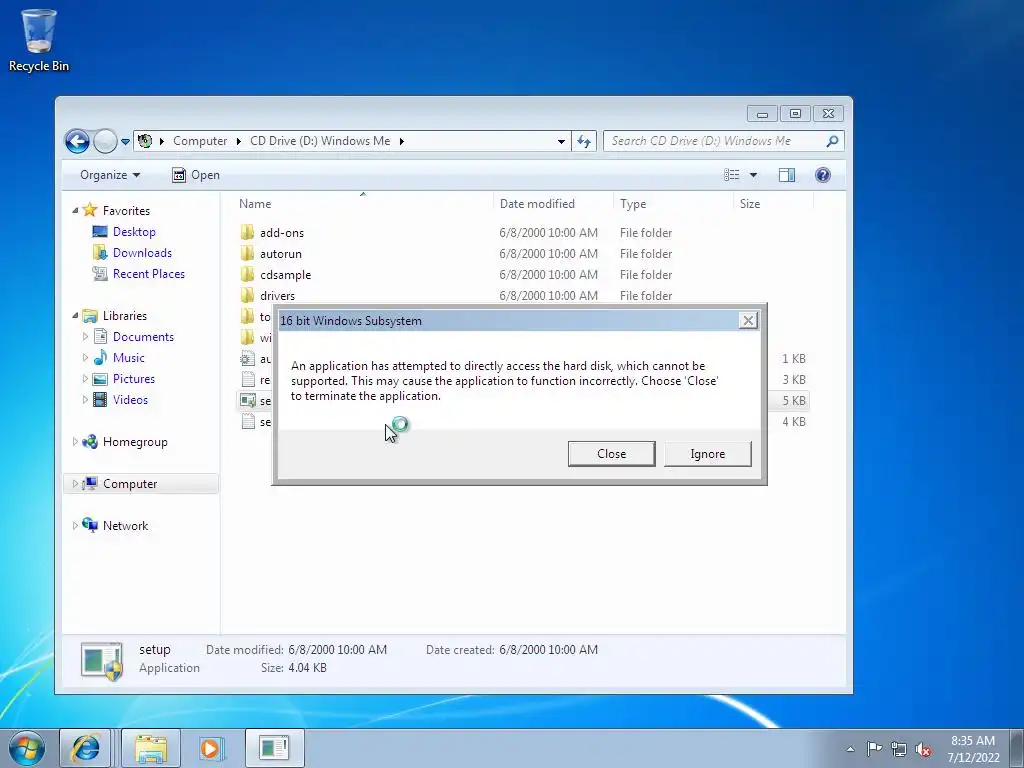The height and width of the screenshot is (768, 1024).
Task: Click Computer in the address breadcrumb
Action: coord(200,141)
